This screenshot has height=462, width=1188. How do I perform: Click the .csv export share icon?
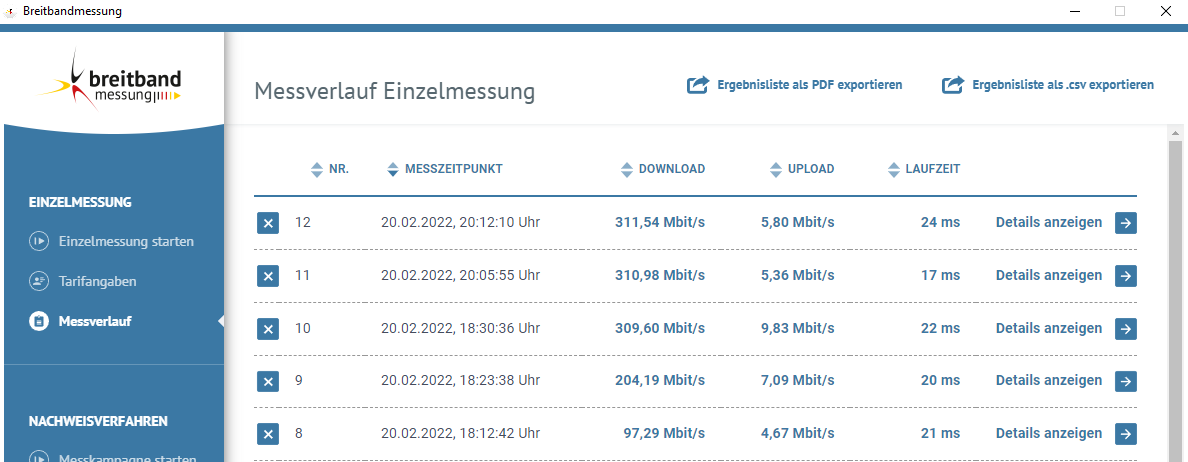(x=953, y=85)
